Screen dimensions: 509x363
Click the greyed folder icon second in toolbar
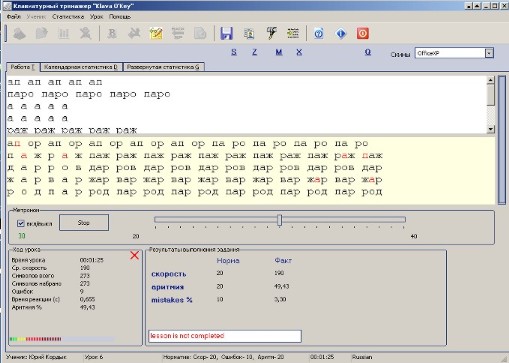(42, 33)
